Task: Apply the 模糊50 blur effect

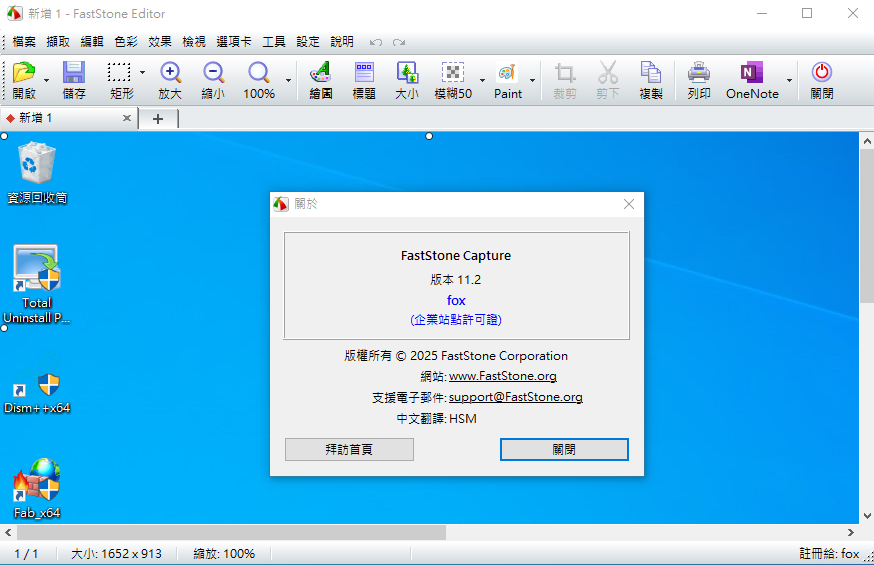Action: 453,80
